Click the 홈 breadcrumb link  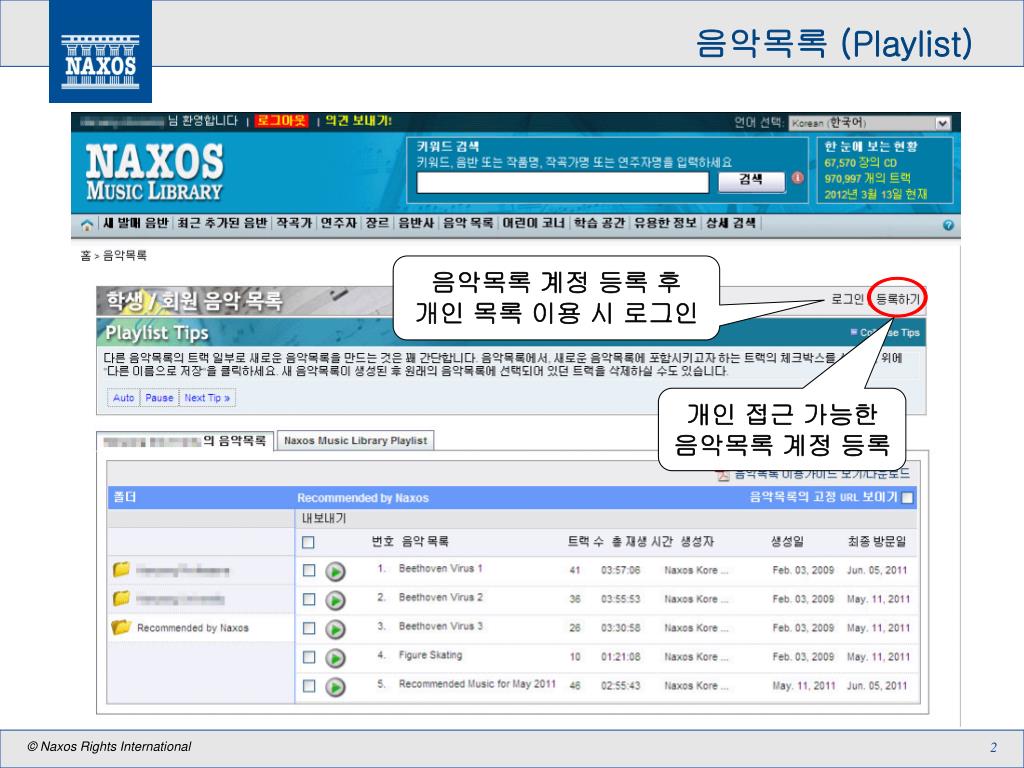coord(86,256)
